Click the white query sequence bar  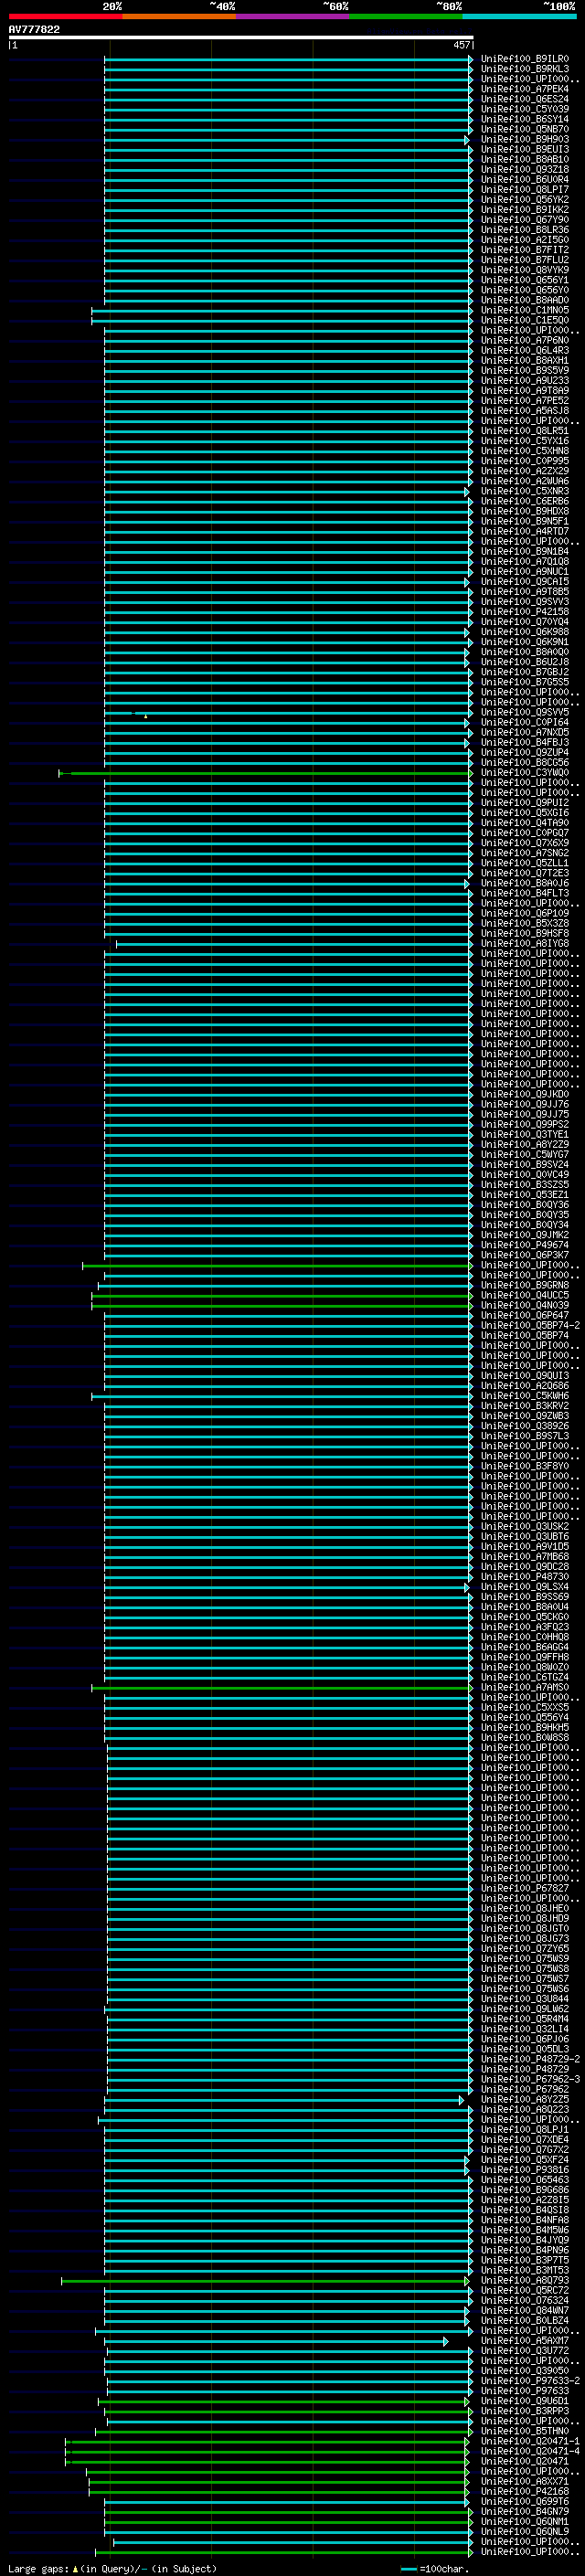coord(241,37)
